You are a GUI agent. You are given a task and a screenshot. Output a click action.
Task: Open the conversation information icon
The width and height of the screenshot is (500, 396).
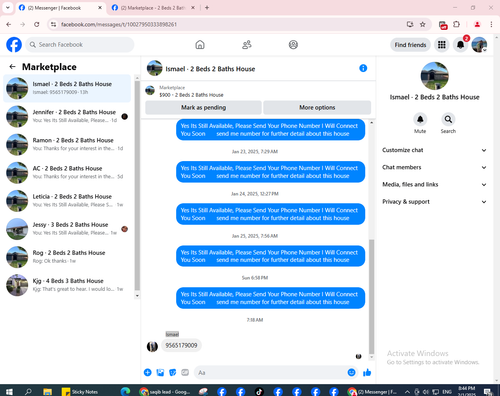[x=363, y=68]
